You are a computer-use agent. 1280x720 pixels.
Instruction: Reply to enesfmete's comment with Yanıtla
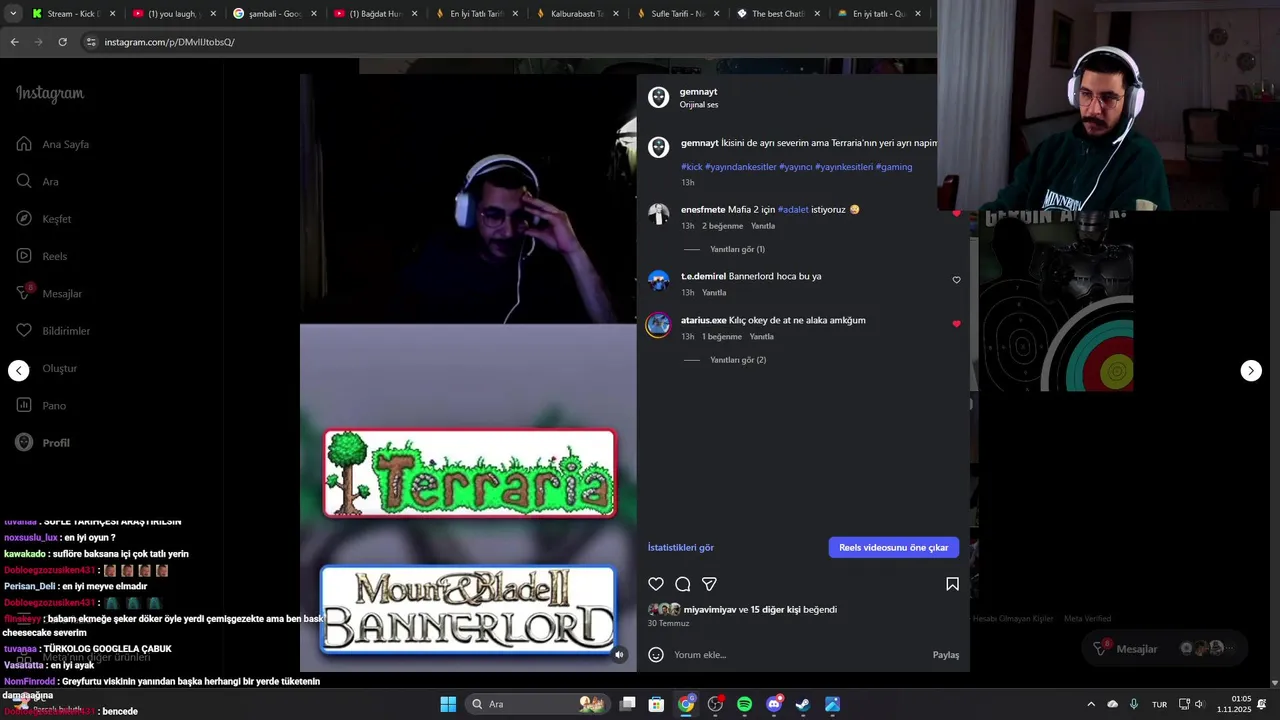[763, 226]
